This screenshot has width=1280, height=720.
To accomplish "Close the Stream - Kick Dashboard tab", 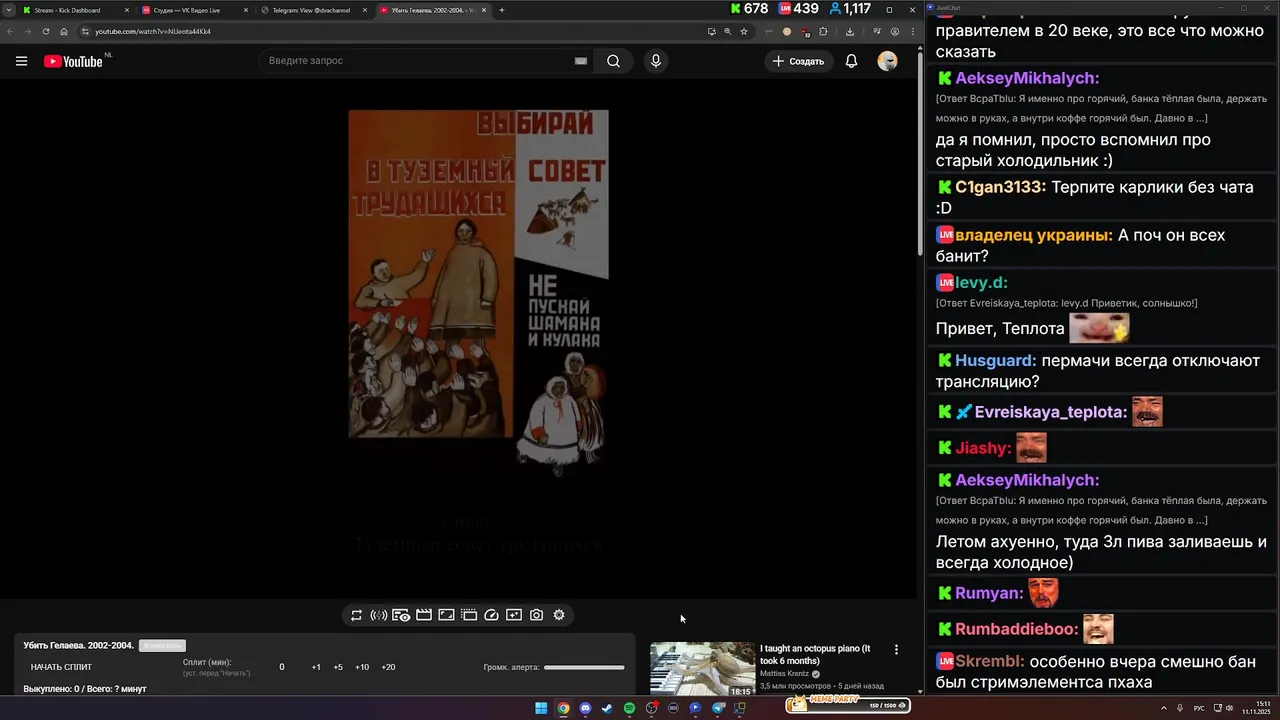I will 126,10.
